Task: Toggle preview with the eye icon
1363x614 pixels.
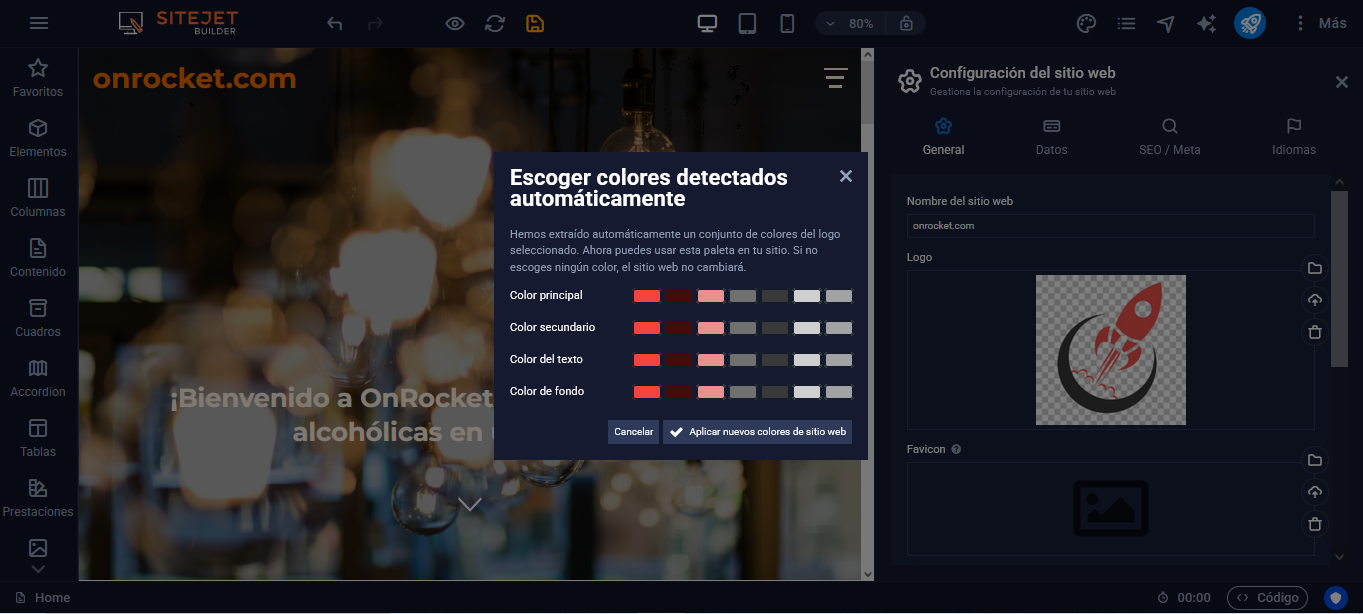Action: [x=455, y=23]
